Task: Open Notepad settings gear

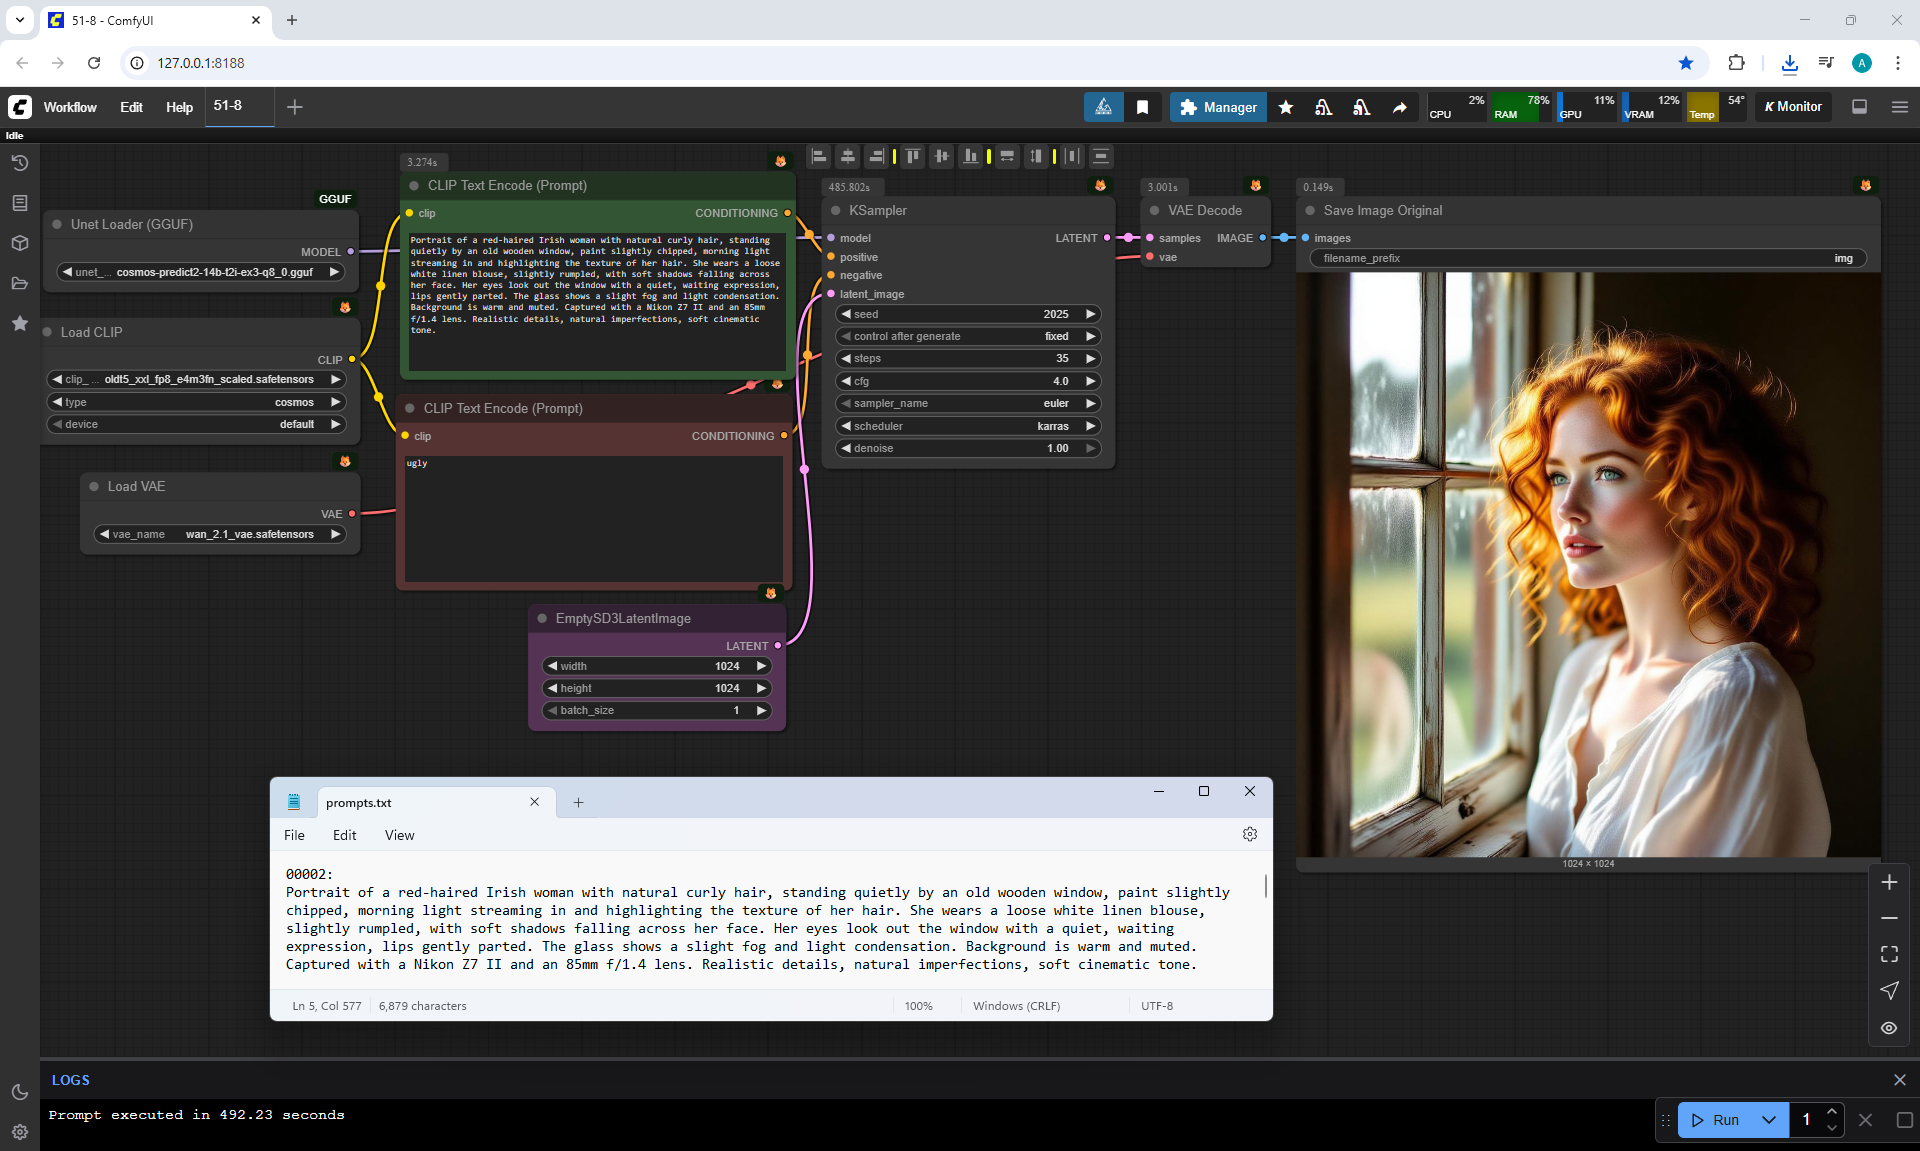Action: (x=1249, y=834)
